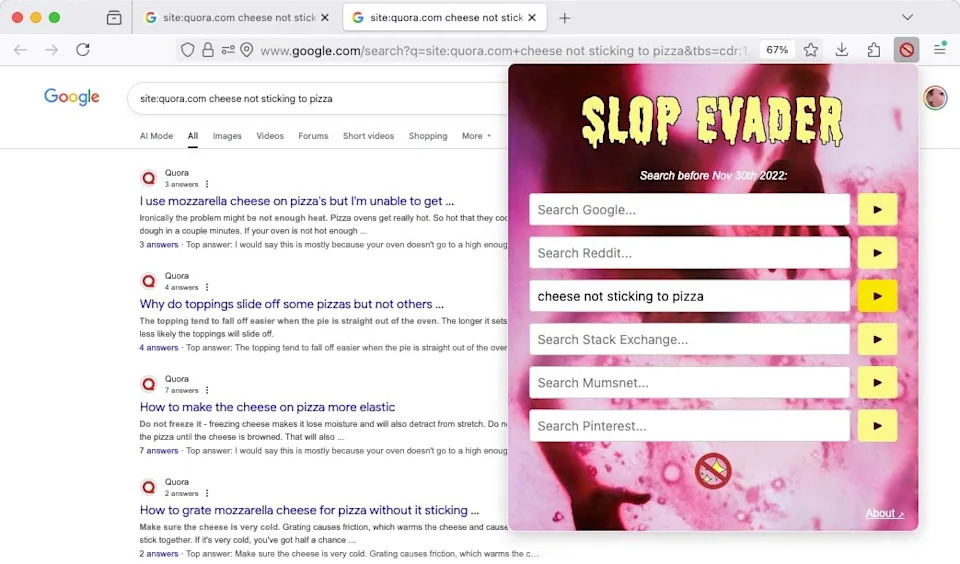This screenshot has height=564, width=960.
Task: Close the second active search tab
Action: (532, 18)
